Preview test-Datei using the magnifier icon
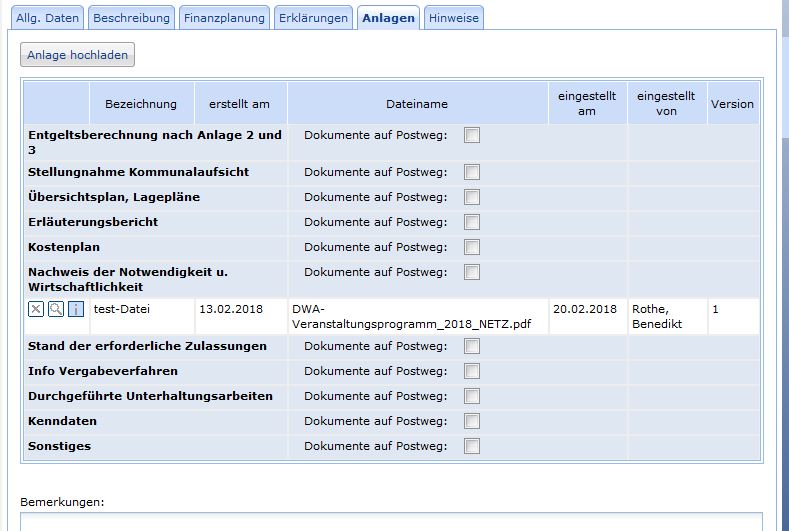789x531 pixels. pos(56,309)
